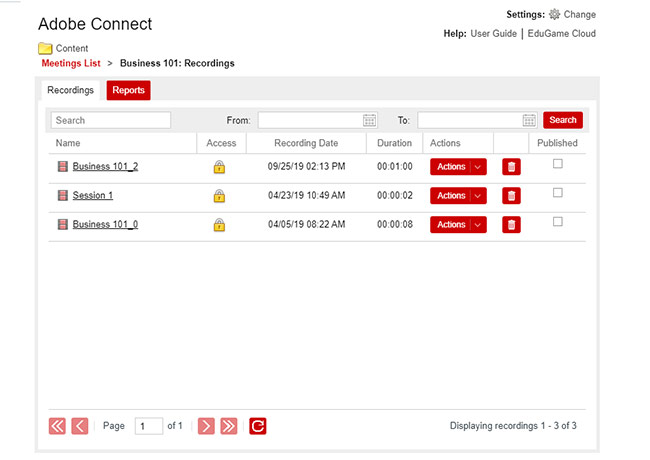The image size is (650, 460).
Task: Click into the From date field
Action: point(318,120)
